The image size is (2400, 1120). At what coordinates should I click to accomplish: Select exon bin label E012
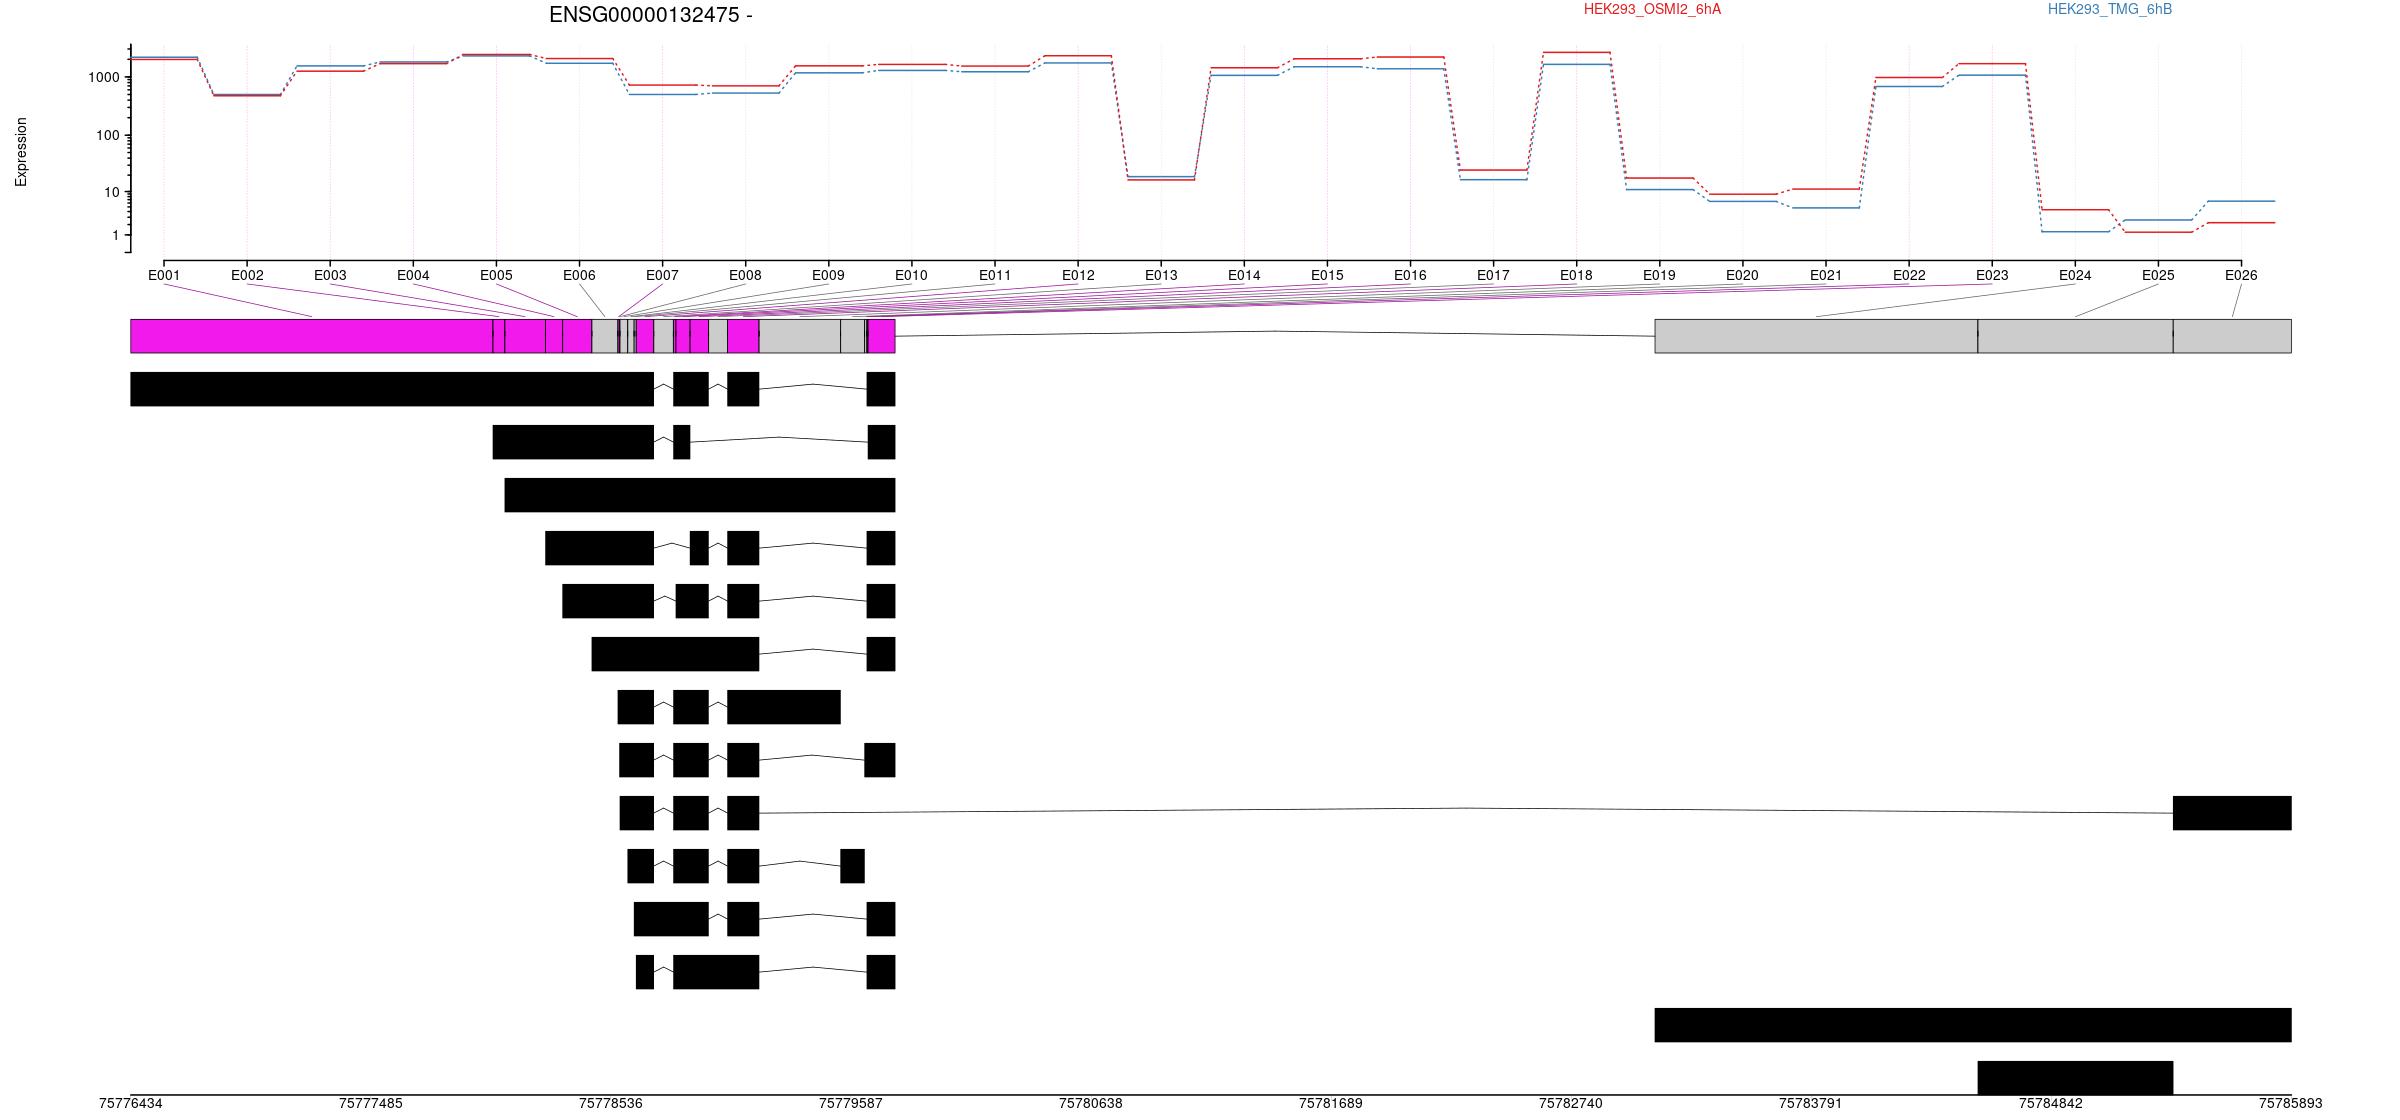point(1078,275)
